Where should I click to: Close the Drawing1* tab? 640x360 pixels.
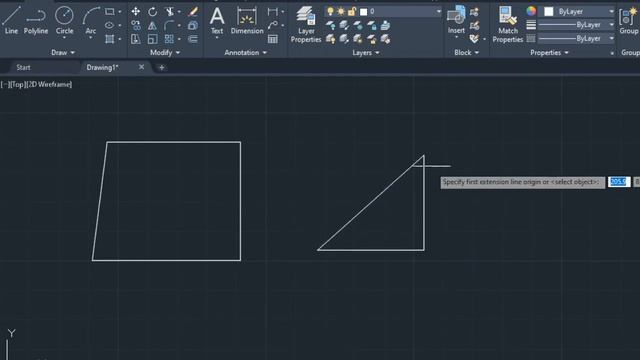click(x=141, y=67)
